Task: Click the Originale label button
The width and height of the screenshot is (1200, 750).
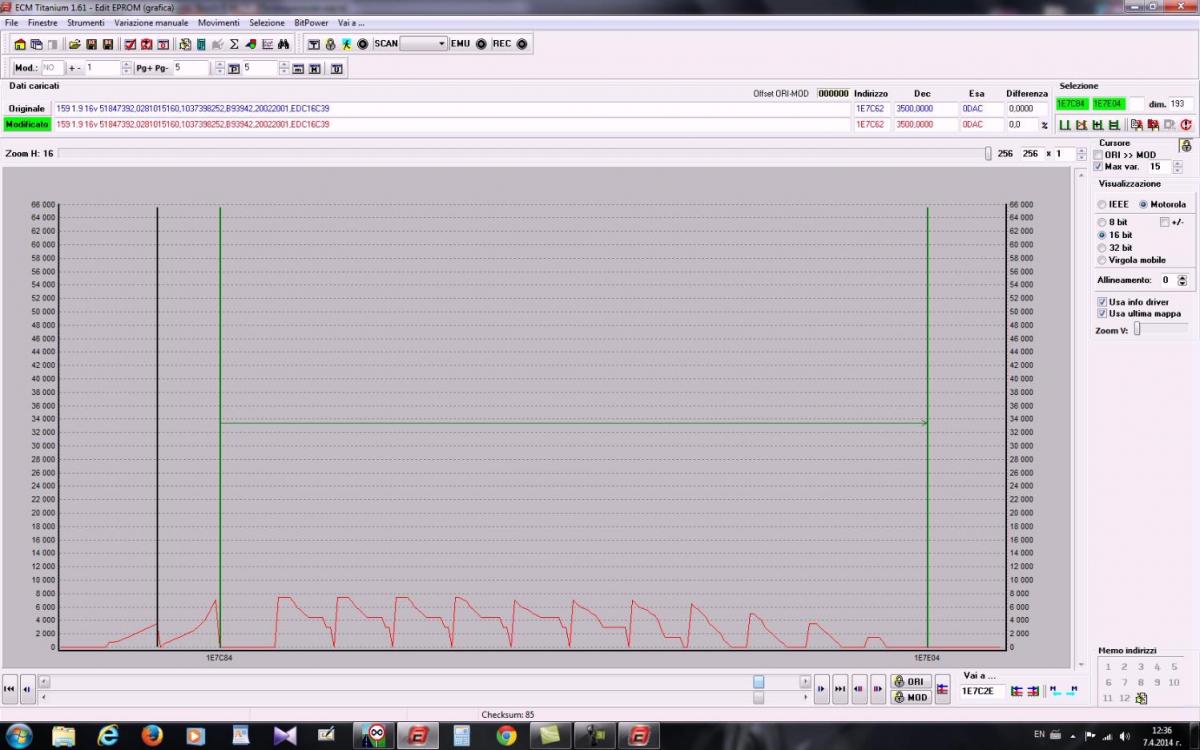Action: click(27, 108)
